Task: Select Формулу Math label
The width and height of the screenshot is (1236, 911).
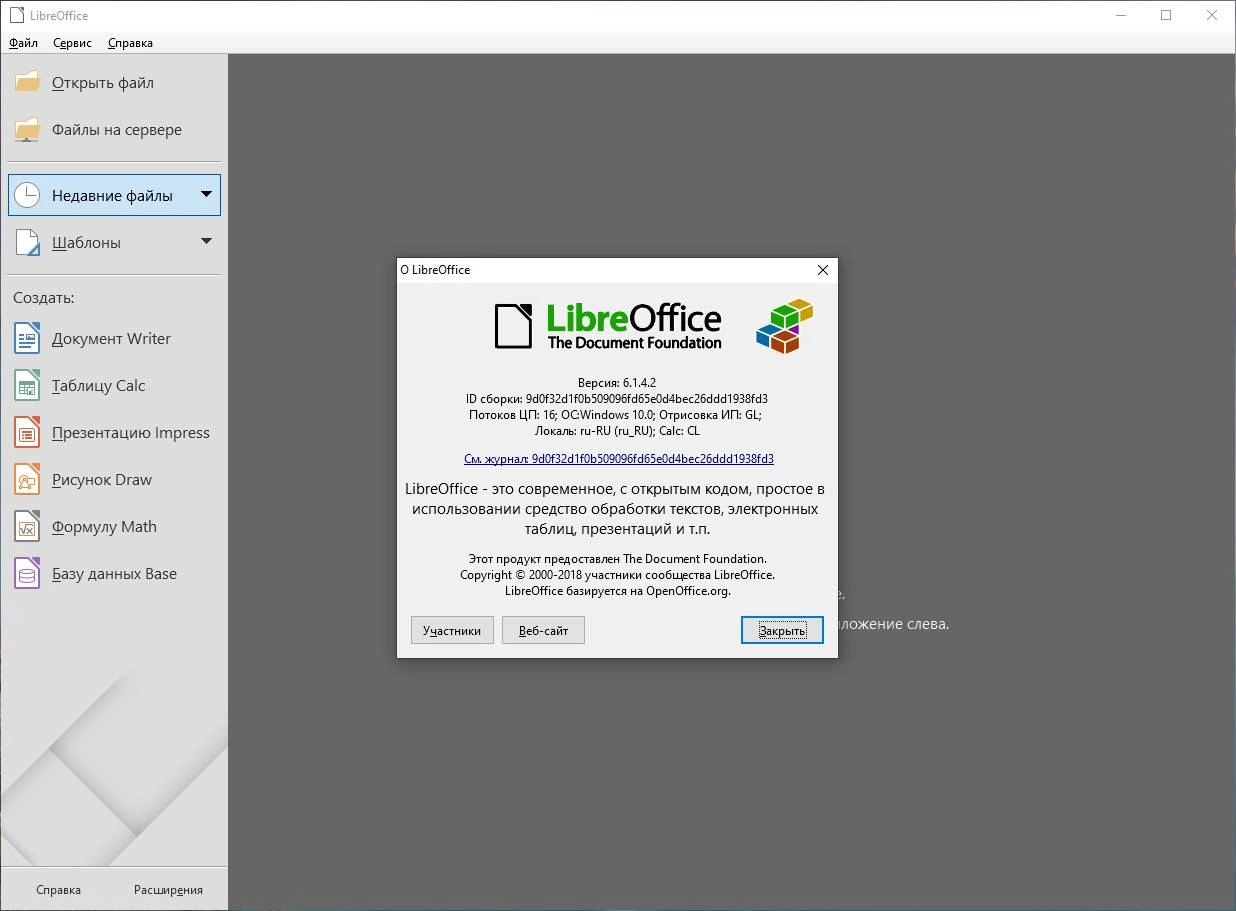Action: pos(104,527)
